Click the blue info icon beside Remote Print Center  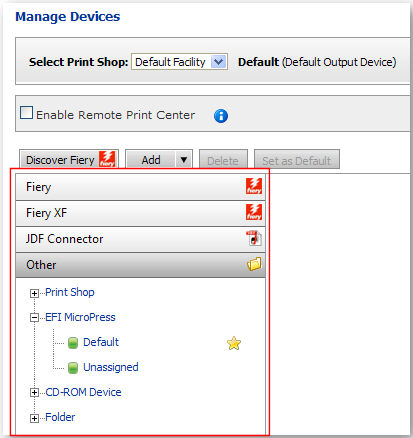[221, 116]
